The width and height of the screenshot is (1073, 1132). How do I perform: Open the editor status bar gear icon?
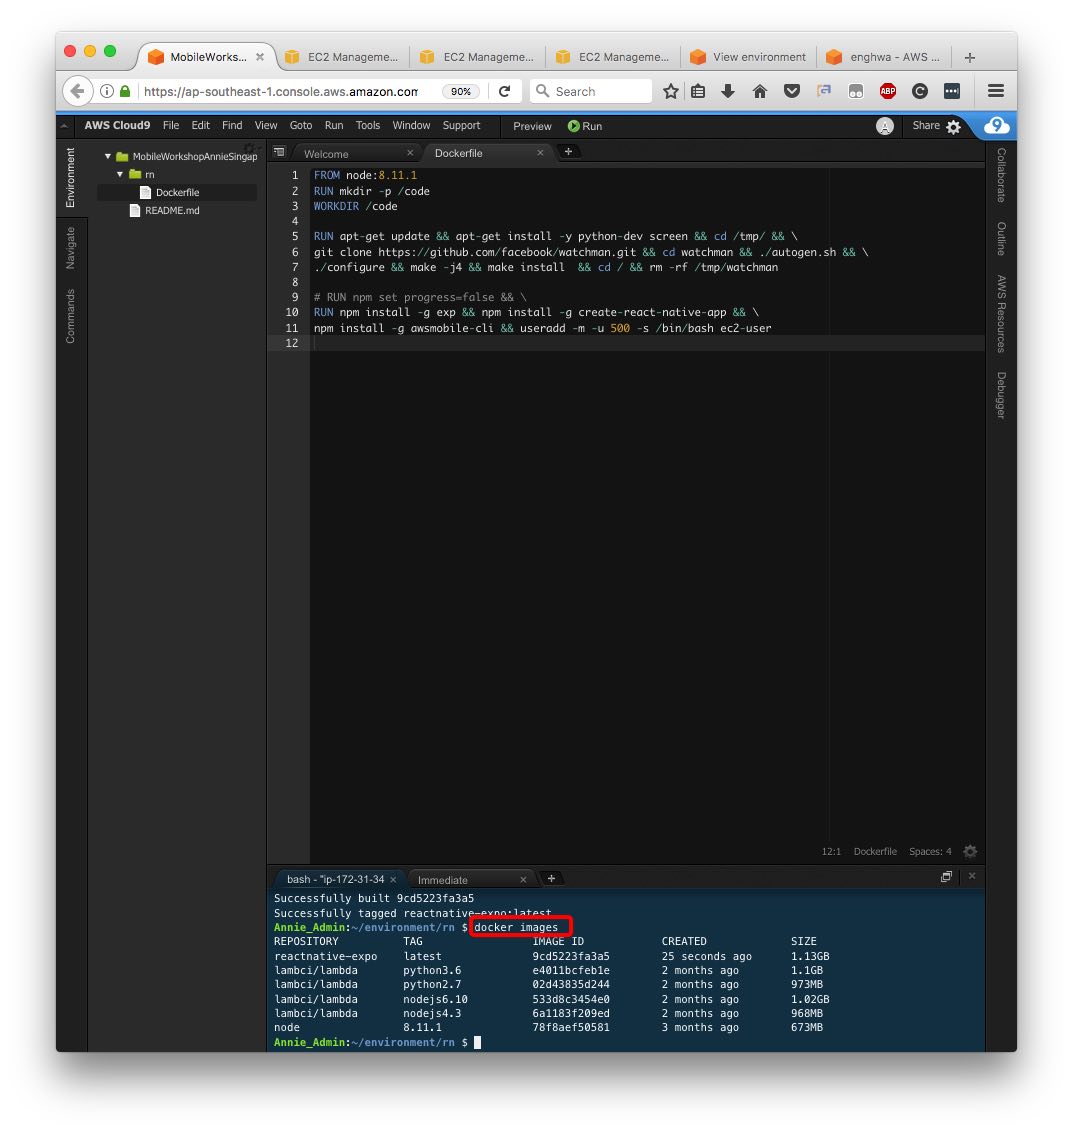[x=970, y=851]
